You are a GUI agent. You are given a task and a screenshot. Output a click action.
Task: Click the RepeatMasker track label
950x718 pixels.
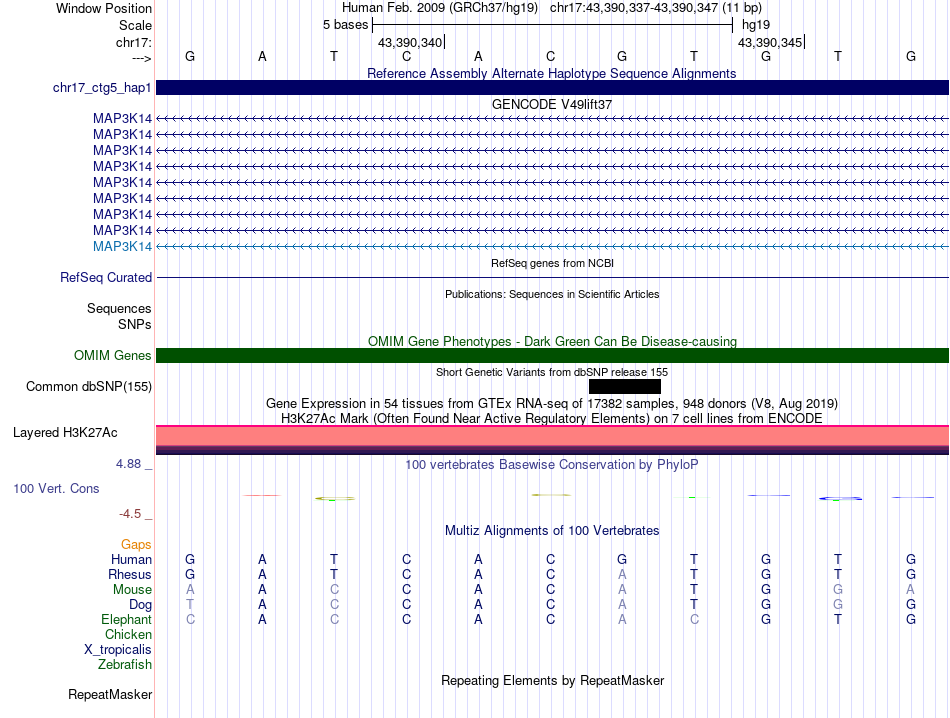click(110, 694)
